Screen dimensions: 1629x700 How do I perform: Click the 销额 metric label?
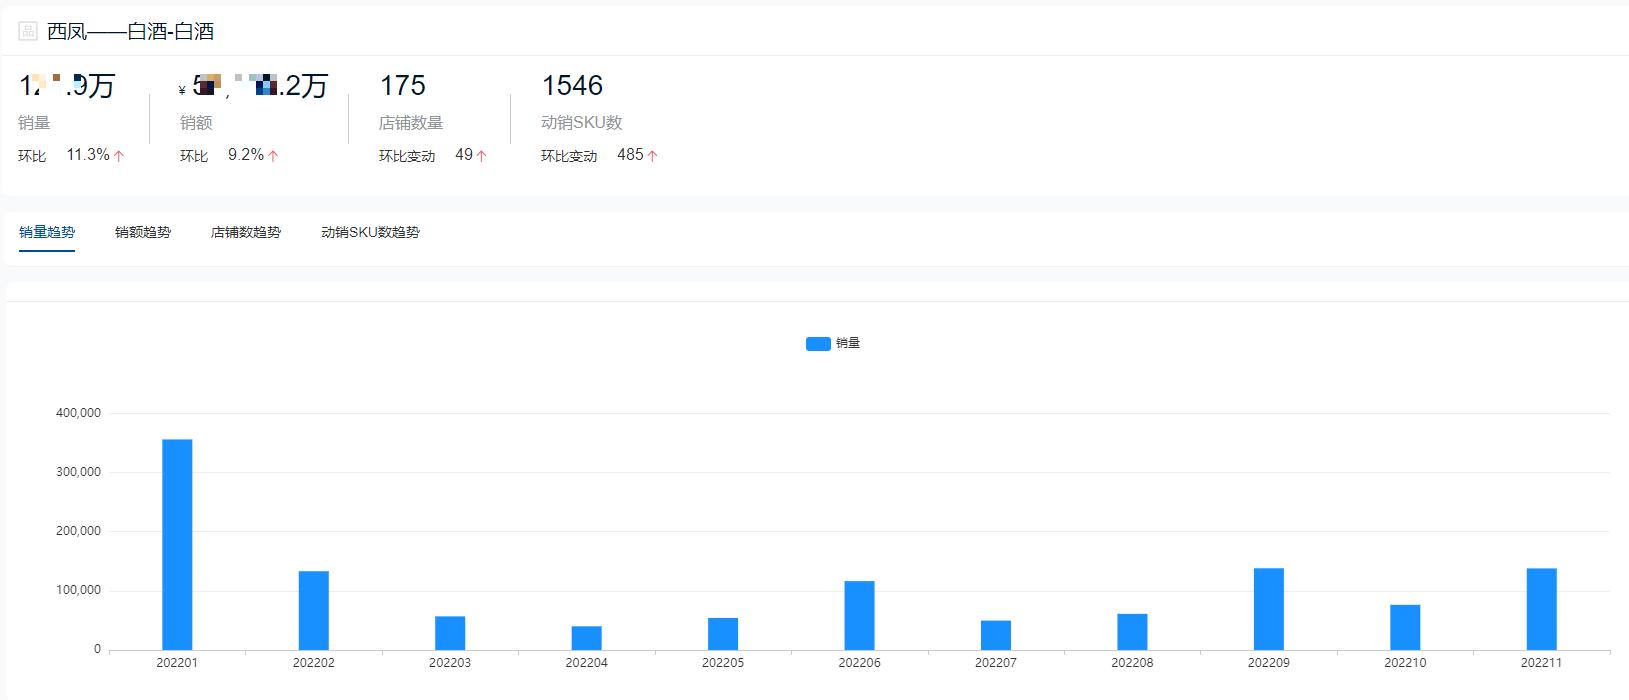click(x=196, y=123)
